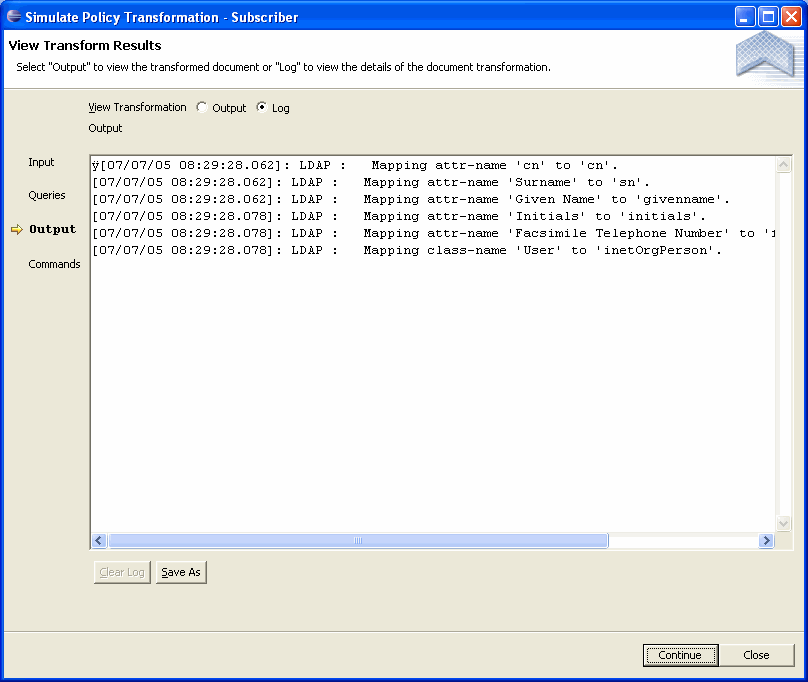Click log line mapping 'Surname' to 'sn'
Image resolution: width=808 pixels, height=682 pixels.
[x=371, y=182]
